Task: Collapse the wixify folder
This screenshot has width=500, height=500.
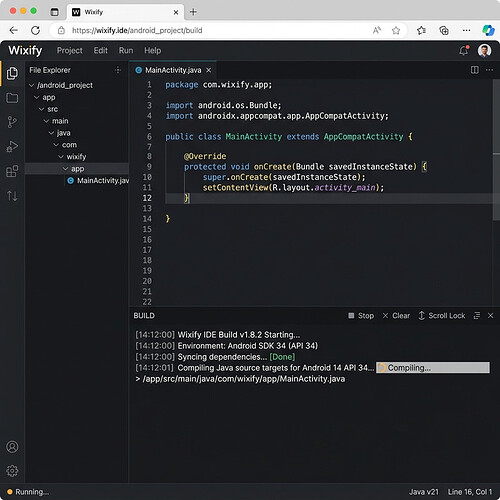Action: point(61,157)
